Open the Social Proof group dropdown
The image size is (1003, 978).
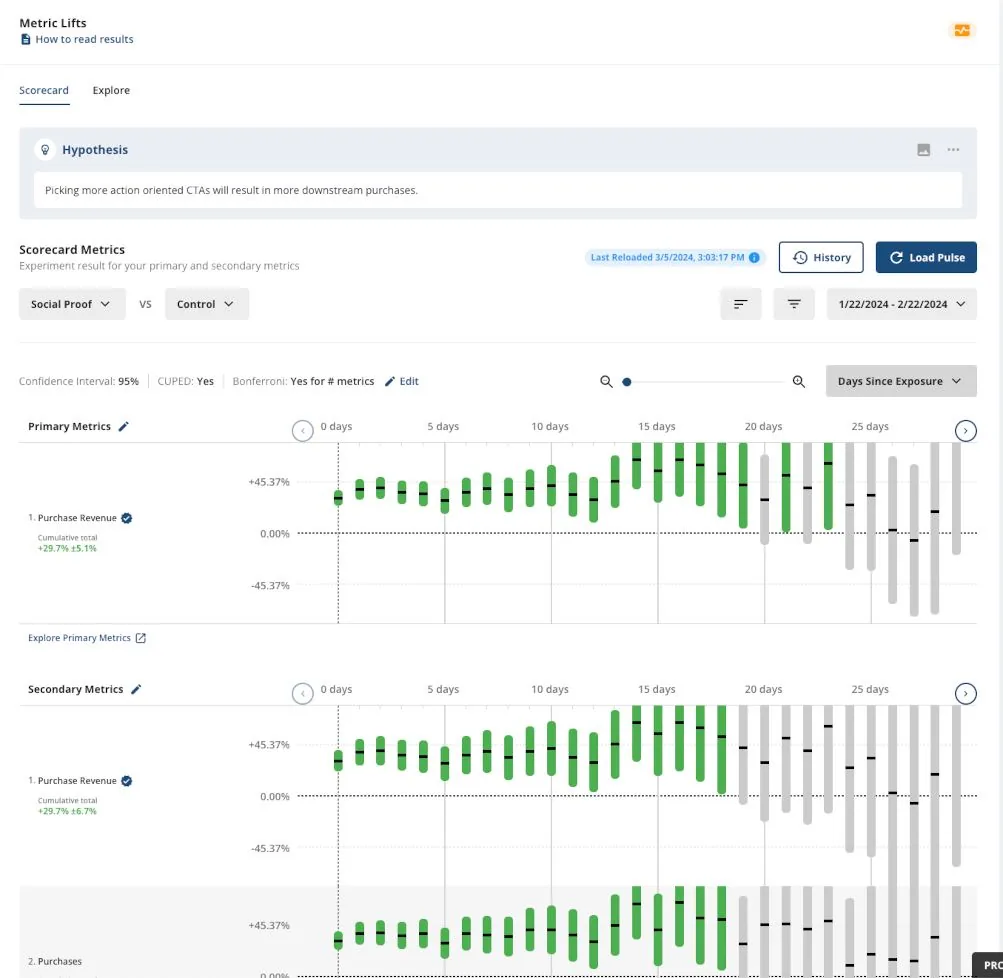tap(72, 304)
